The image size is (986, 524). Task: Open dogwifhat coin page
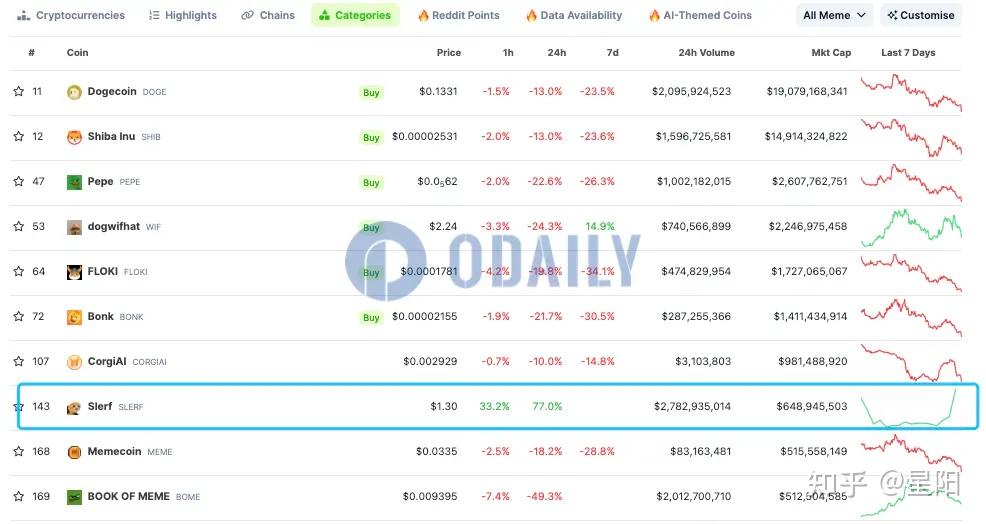114,226
